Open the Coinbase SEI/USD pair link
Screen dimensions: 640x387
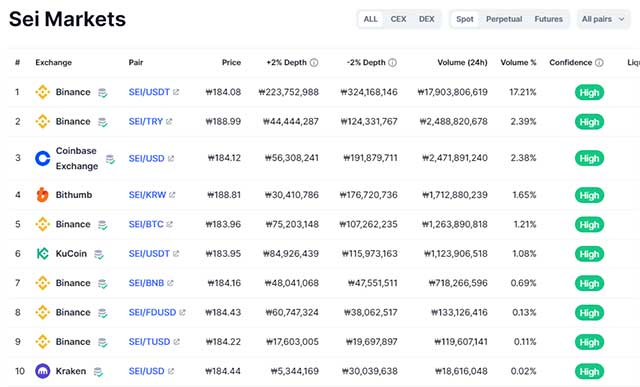[x=147, y=158]
